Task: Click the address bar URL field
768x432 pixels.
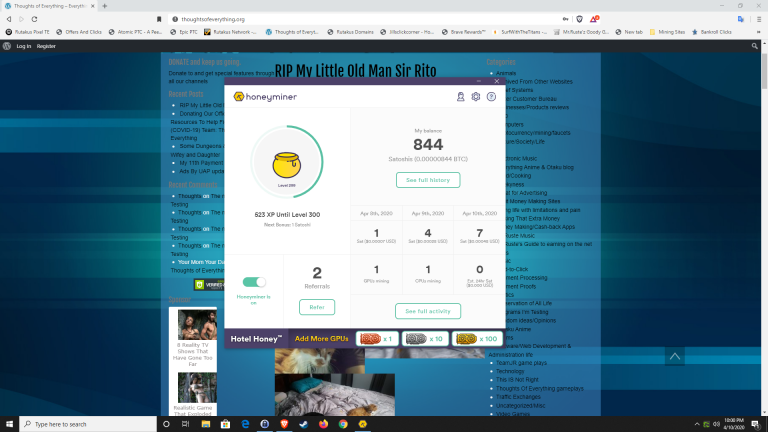Action: pyautogui.click(x=362, y=19)
